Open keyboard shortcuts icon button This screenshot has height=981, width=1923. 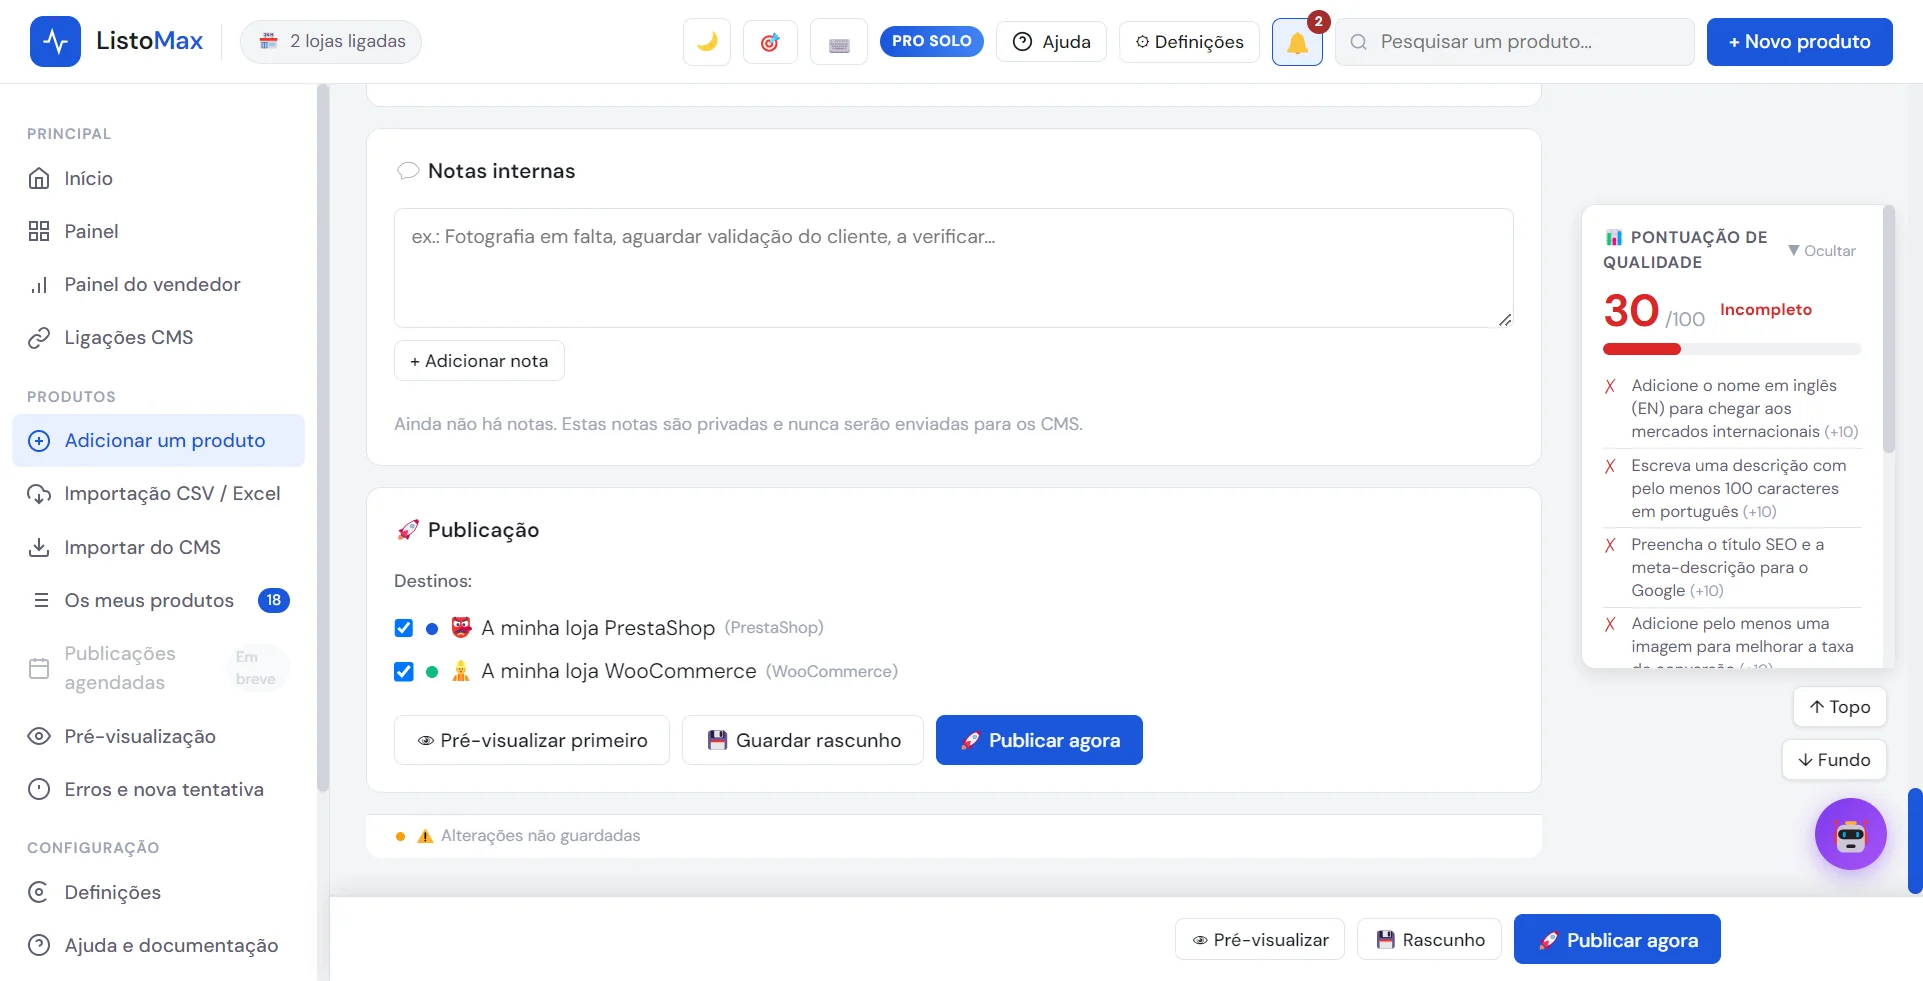[x=839, y=42]
